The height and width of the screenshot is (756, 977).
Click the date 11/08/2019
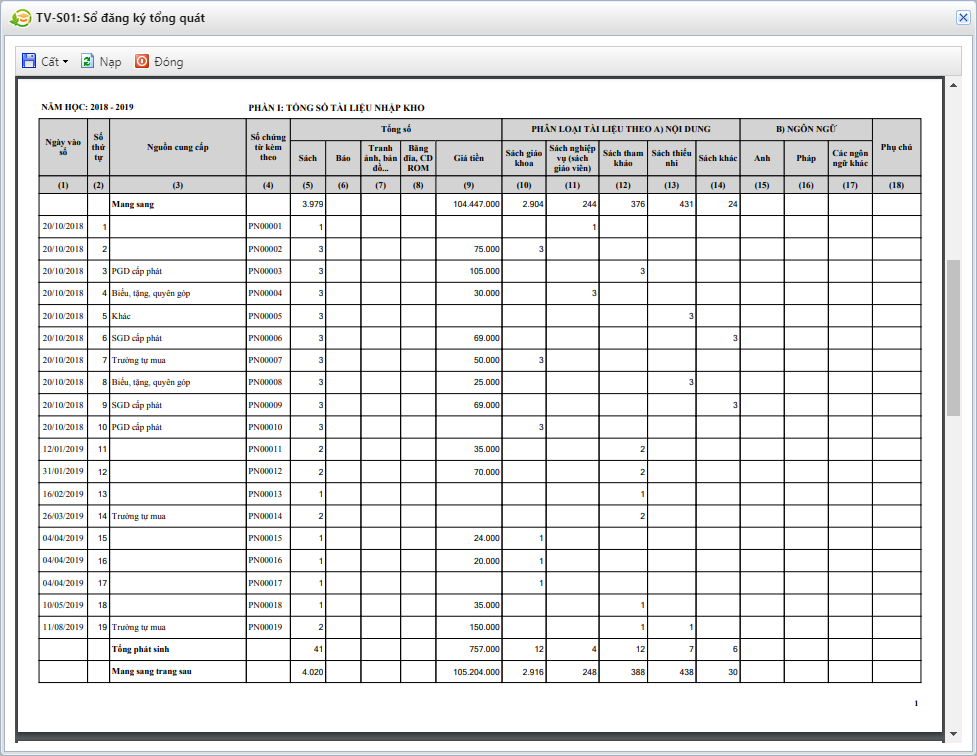coord(63,627)
